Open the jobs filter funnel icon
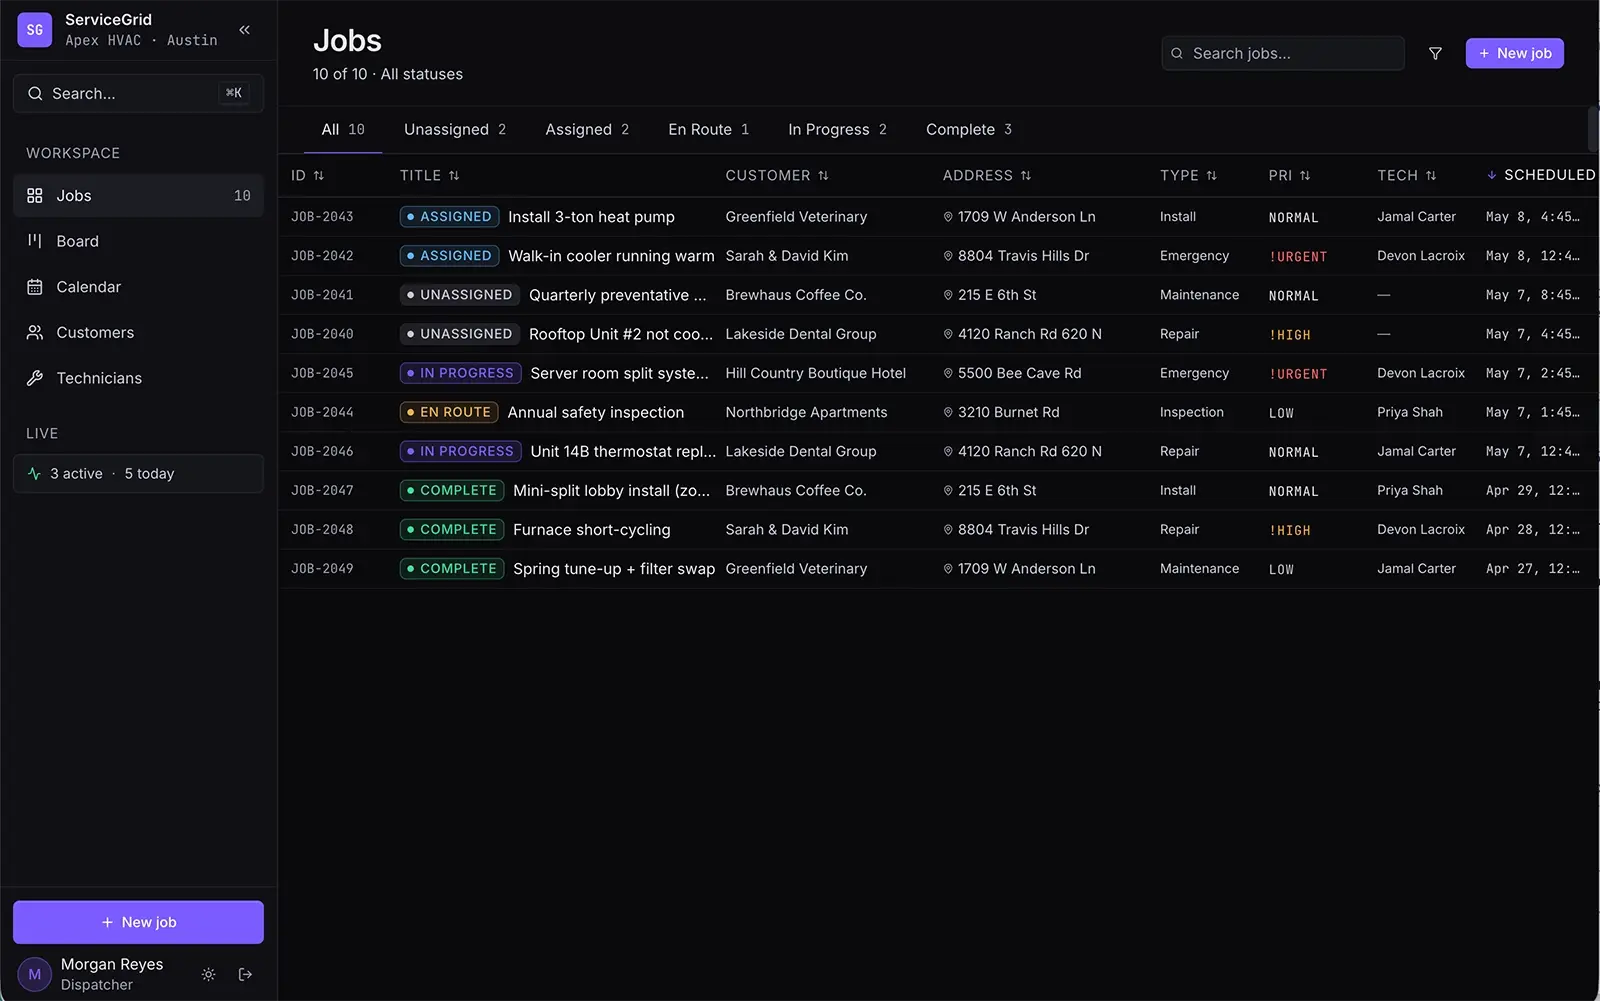This screenshot has height=1001, width=1600. tap(1435, 53)
